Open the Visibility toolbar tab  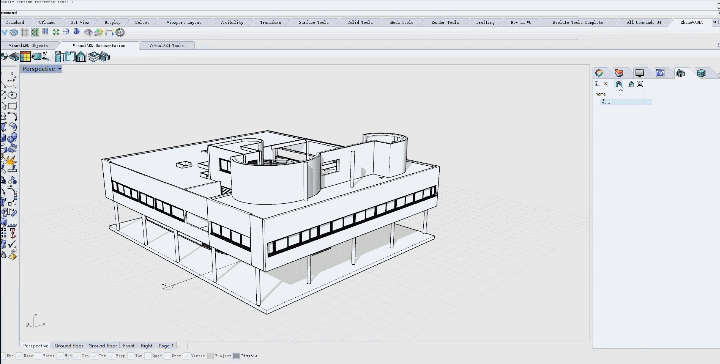[231, 22]
